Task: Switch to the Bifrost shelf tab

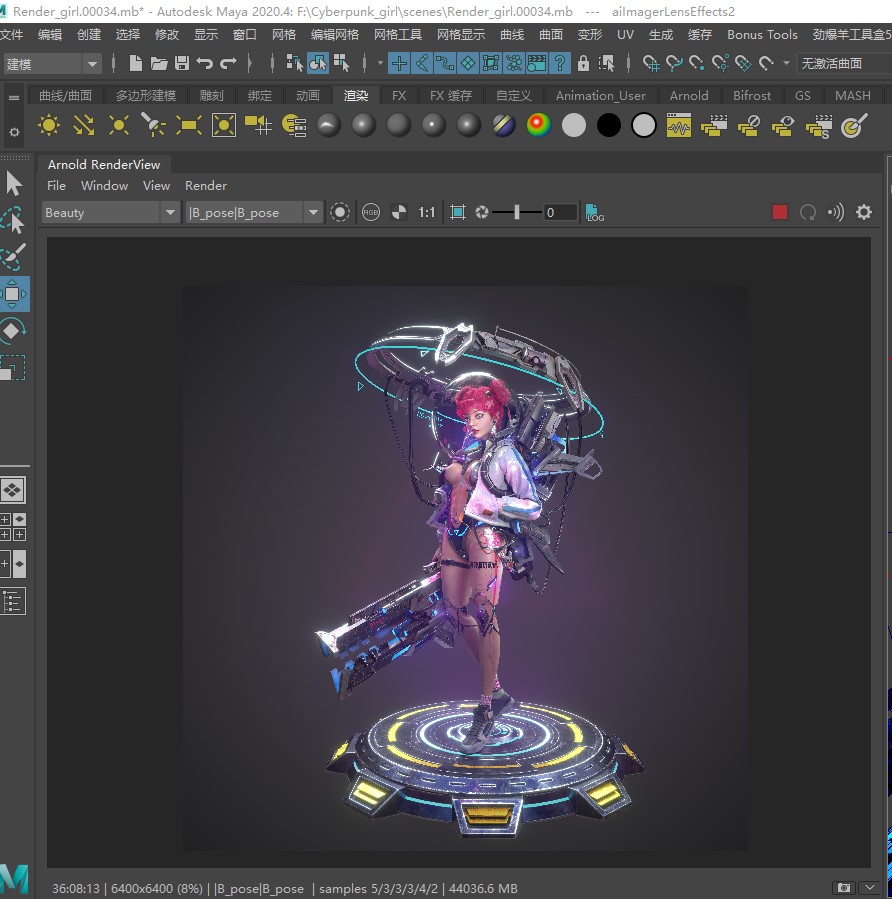Action: (x=752, y=96)
